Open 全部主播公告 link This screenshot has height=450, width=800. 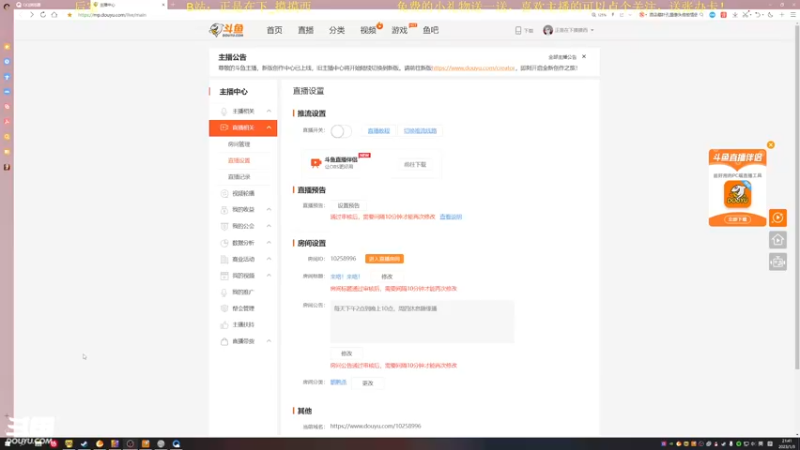[x=562, y=57]
